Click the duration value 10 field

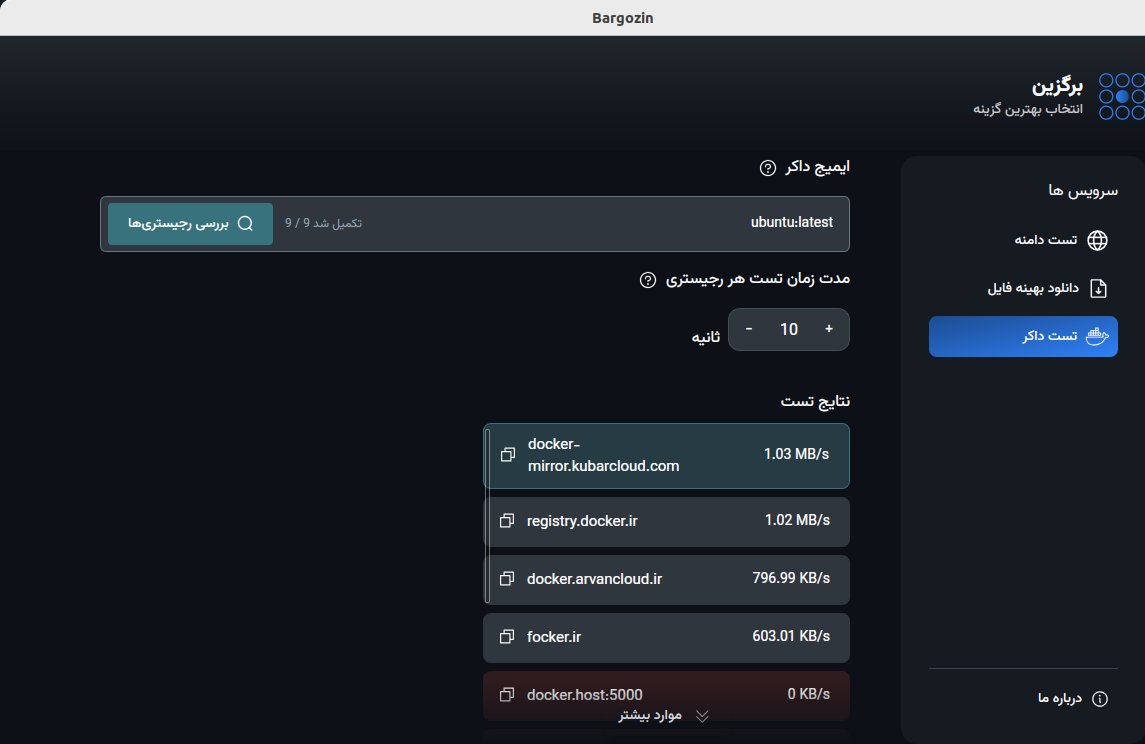pyautogui.click(x=789, y=329)
